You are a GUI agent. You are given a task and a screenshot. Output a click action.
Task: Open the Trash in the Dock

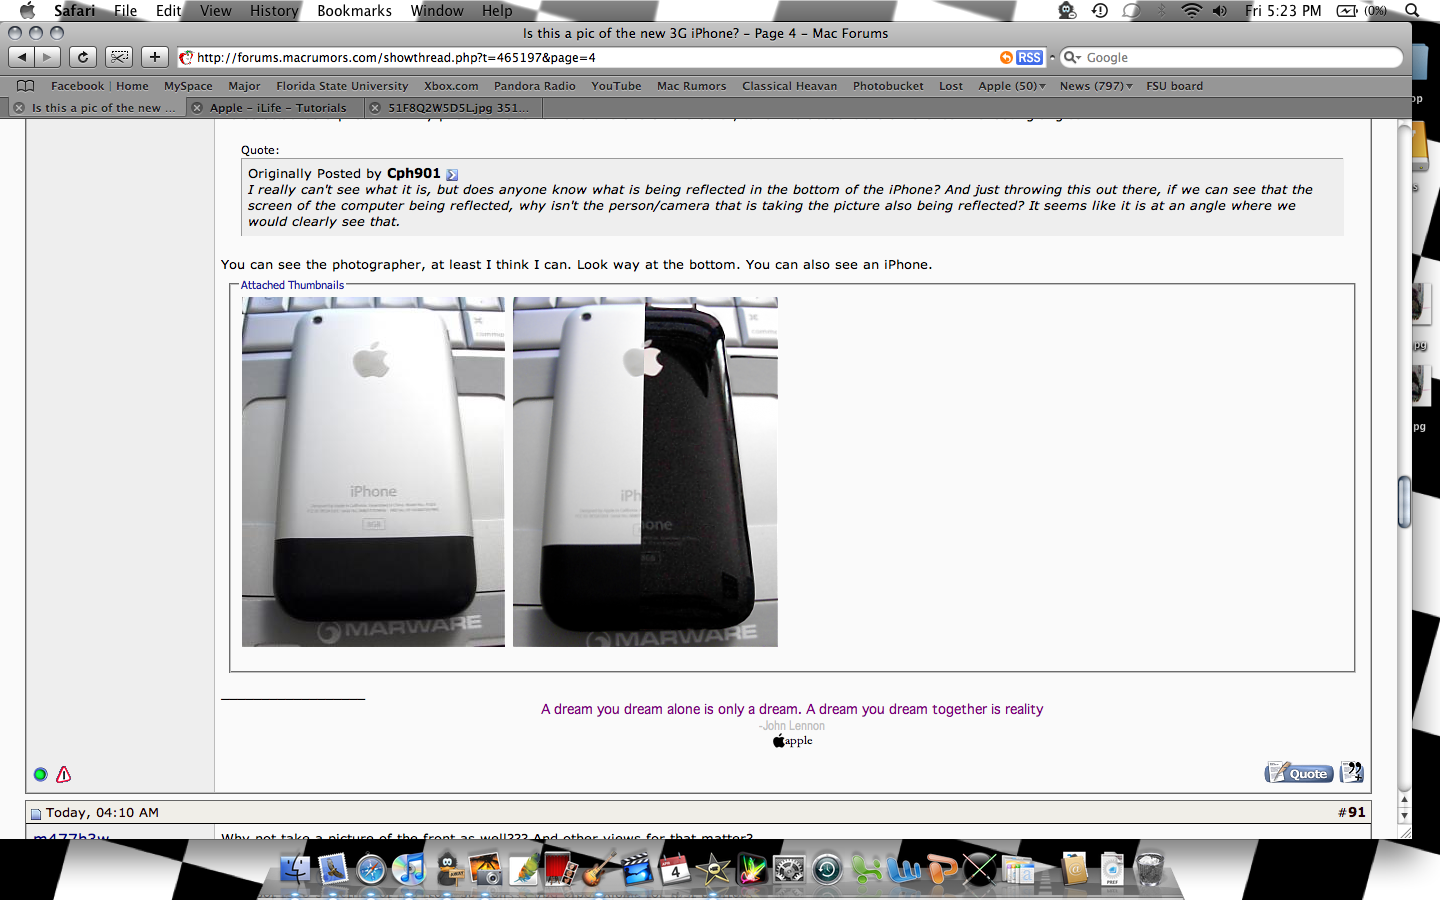point(1151,869)
